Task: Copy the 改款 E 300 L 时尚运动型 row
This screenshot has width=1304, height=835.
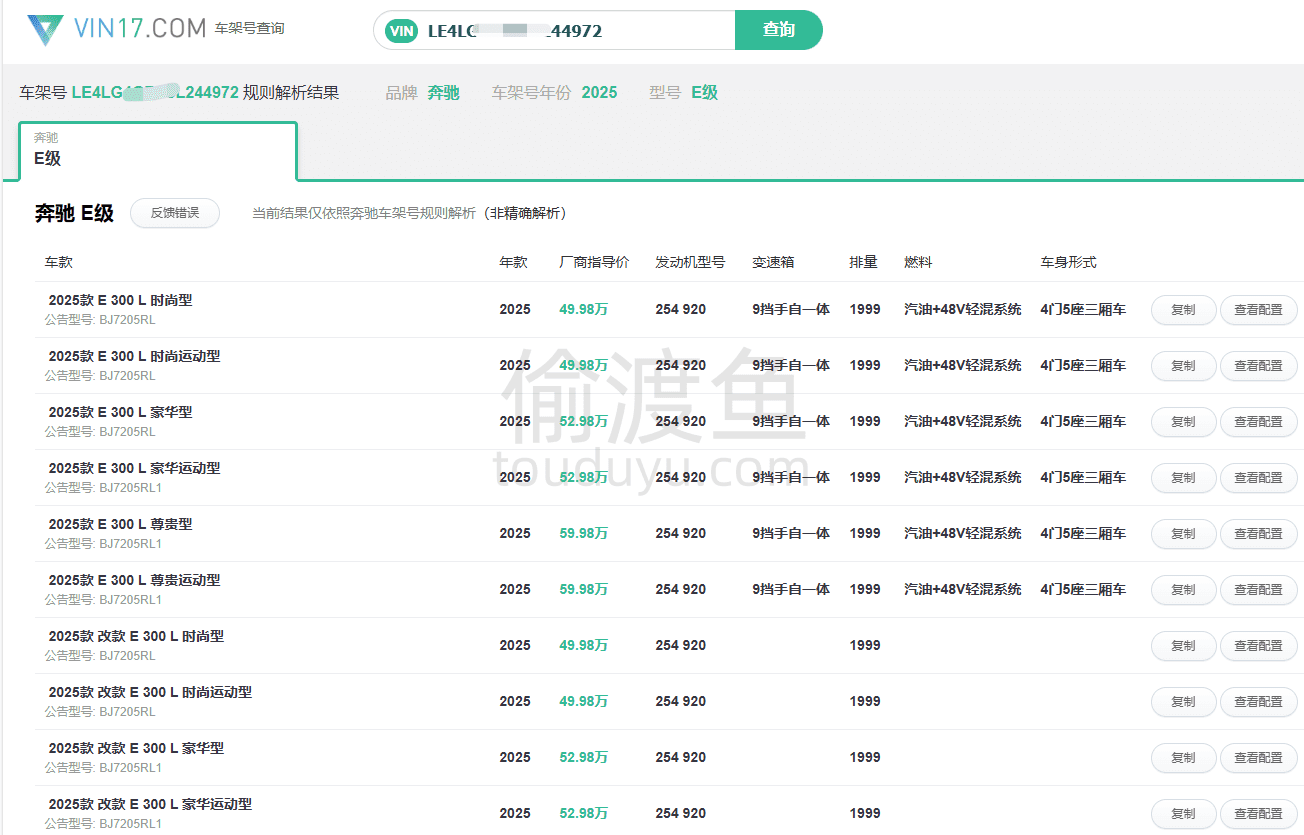Action: 1183,702
